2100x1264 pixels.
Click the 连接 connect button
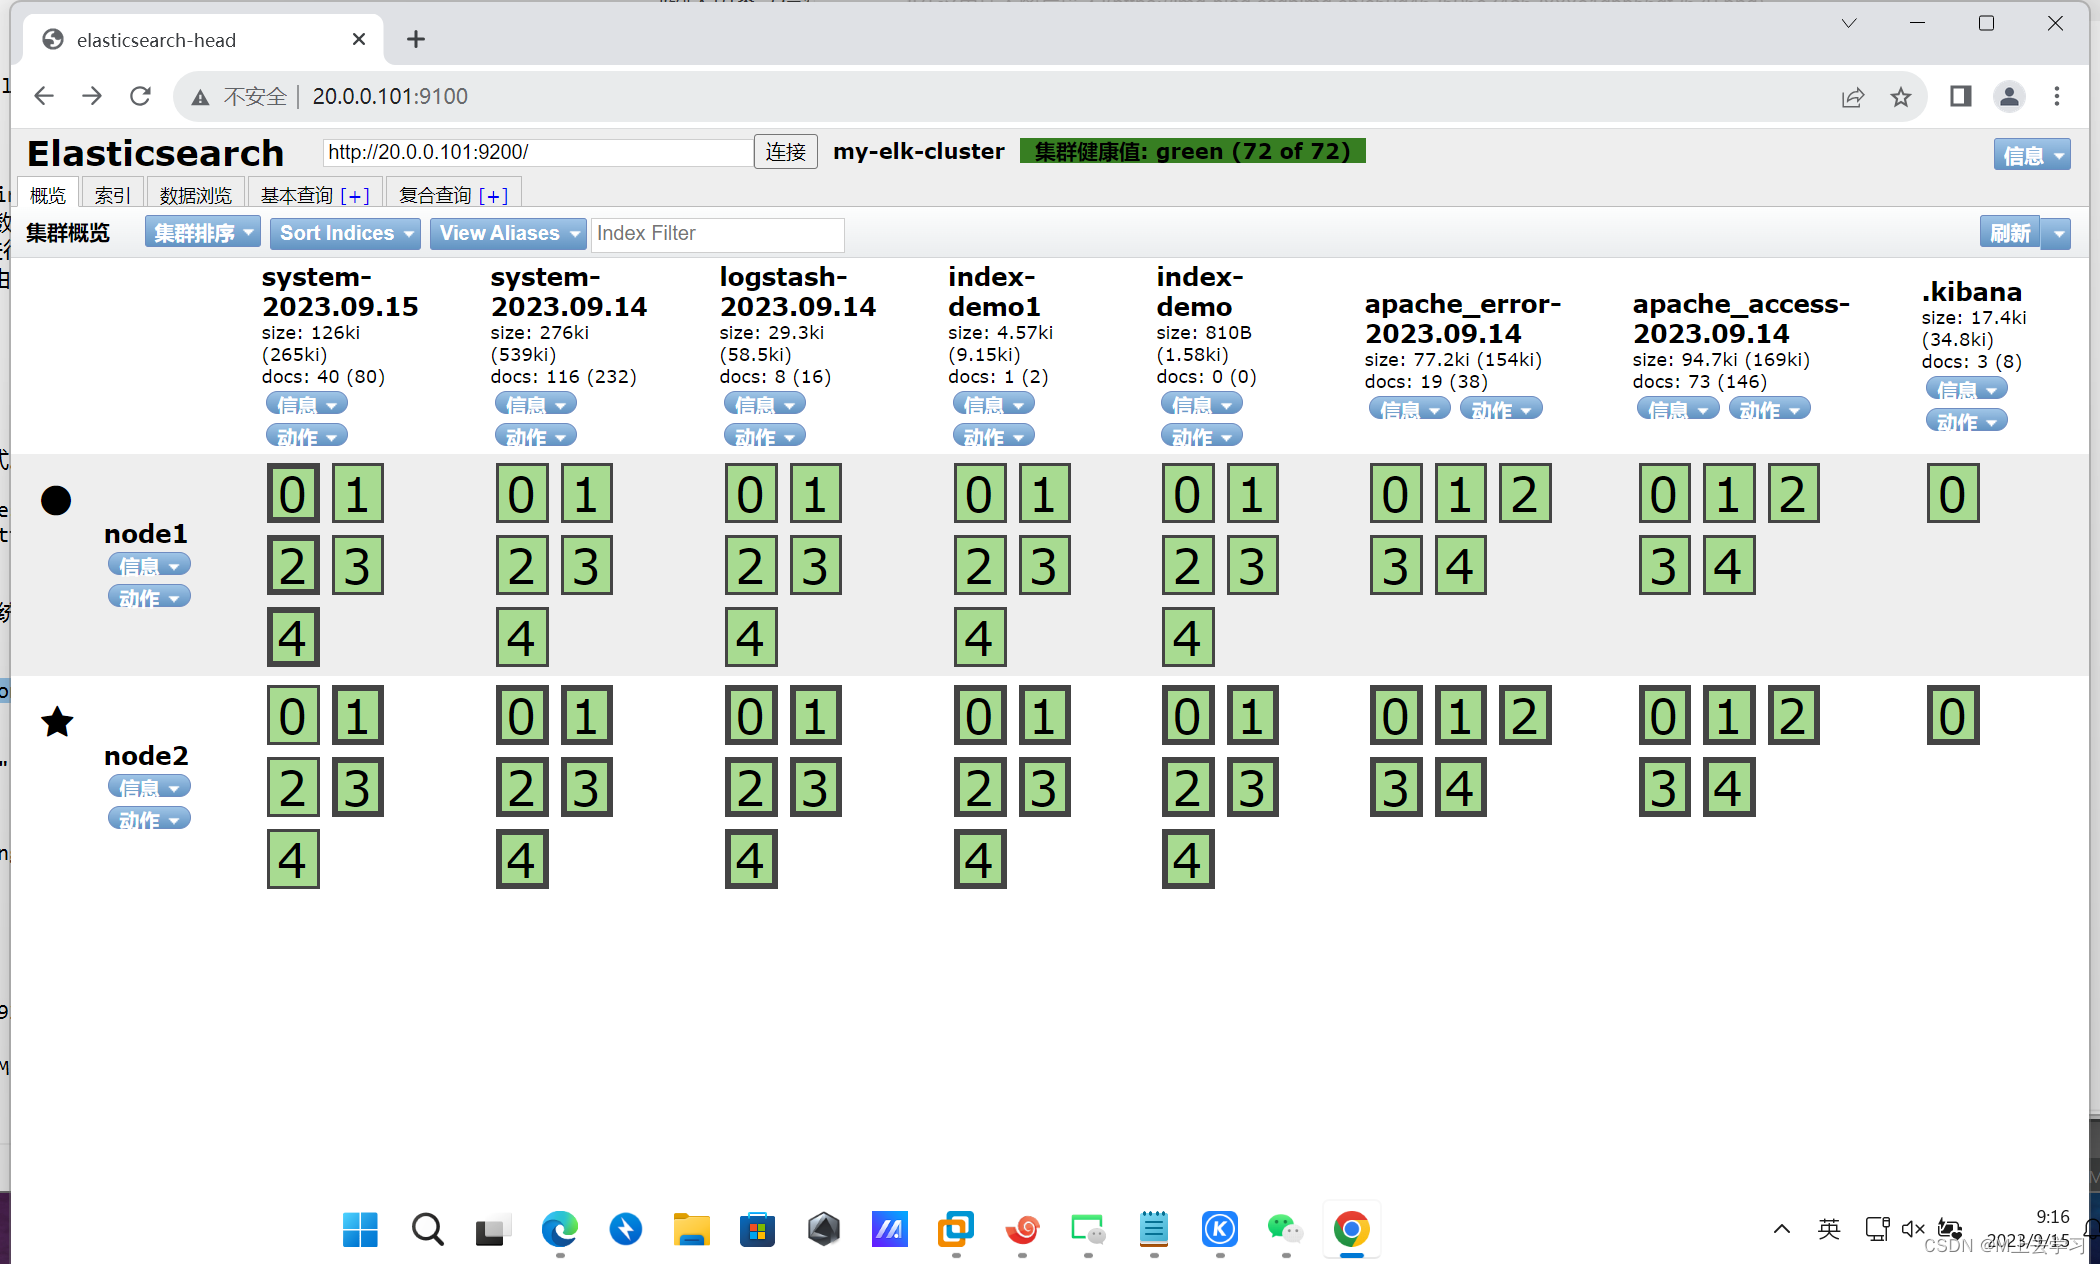pyautogui.click(x=785, y=152)
